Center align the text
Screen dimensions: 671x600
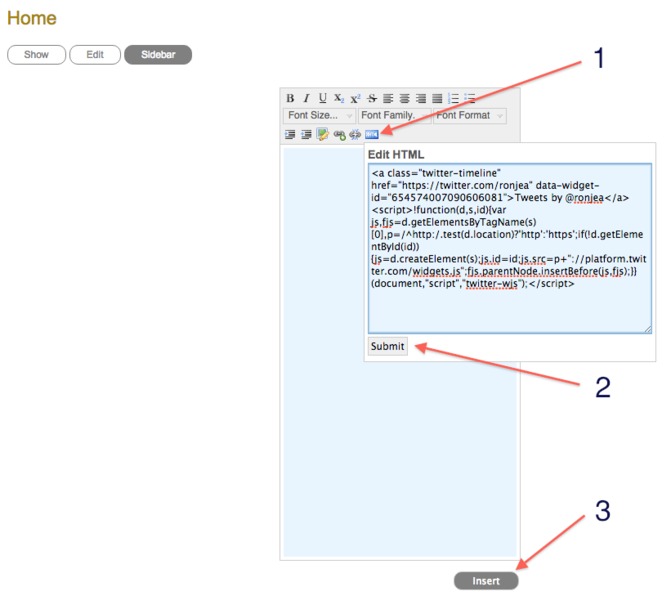coord(404,98)
